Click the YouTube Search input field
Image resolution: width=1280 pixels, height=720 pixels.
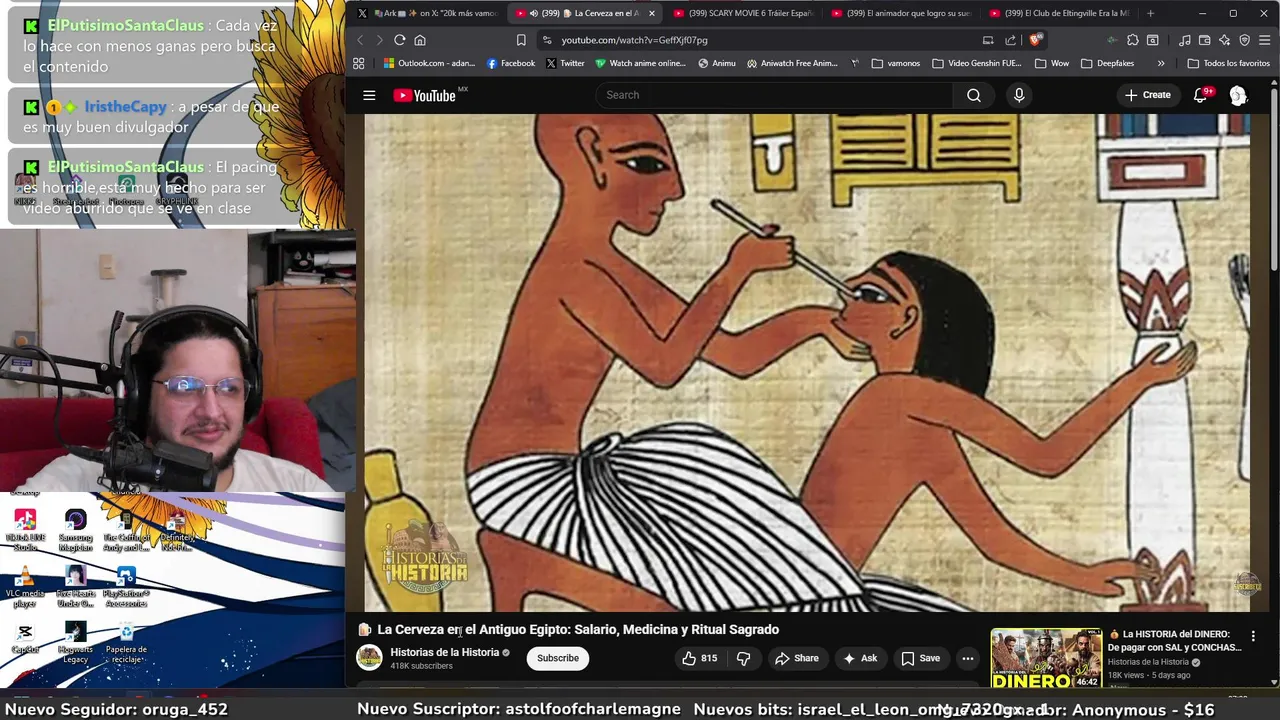tap(775, 95)
